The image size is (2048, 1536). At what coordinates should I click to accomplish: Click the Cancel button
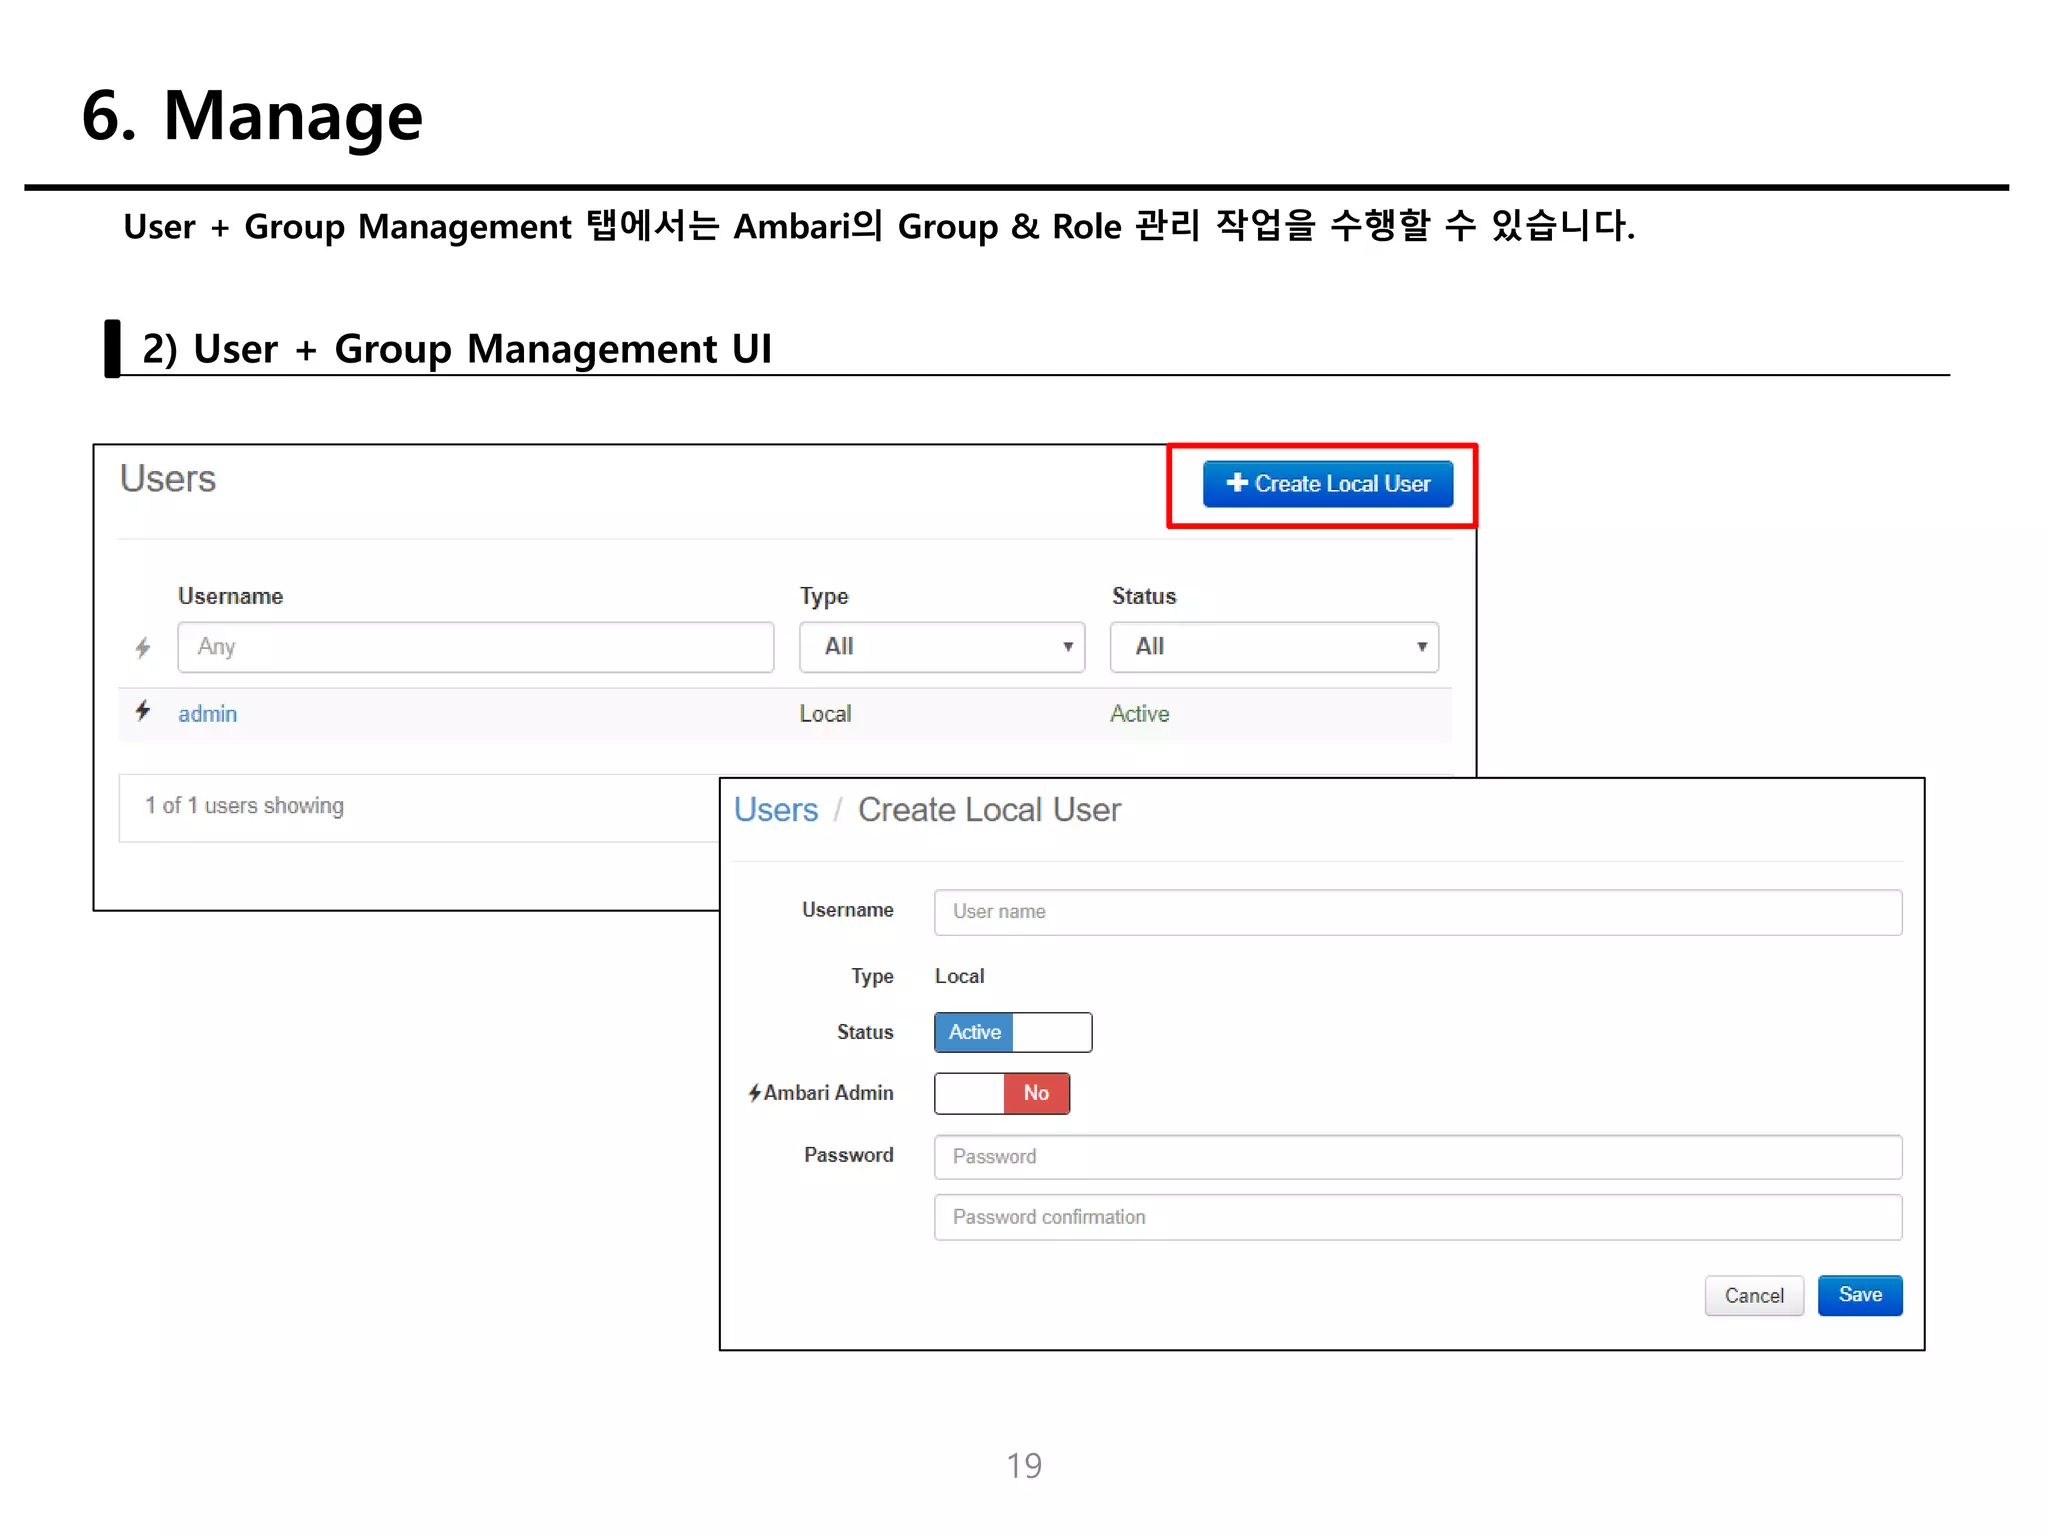[x=1754, y=1296]
